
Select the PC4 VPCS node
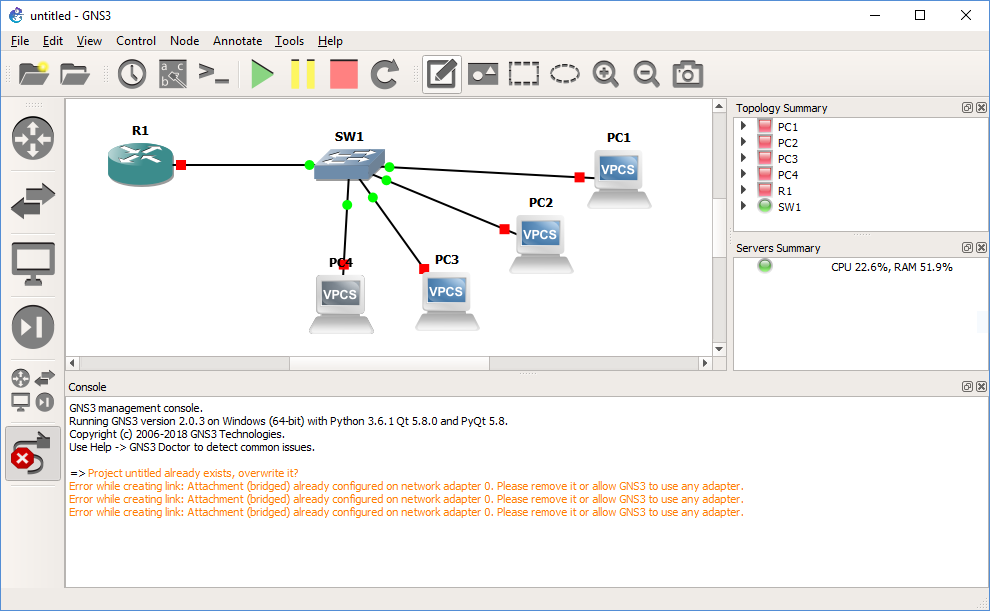pos(341,304)
